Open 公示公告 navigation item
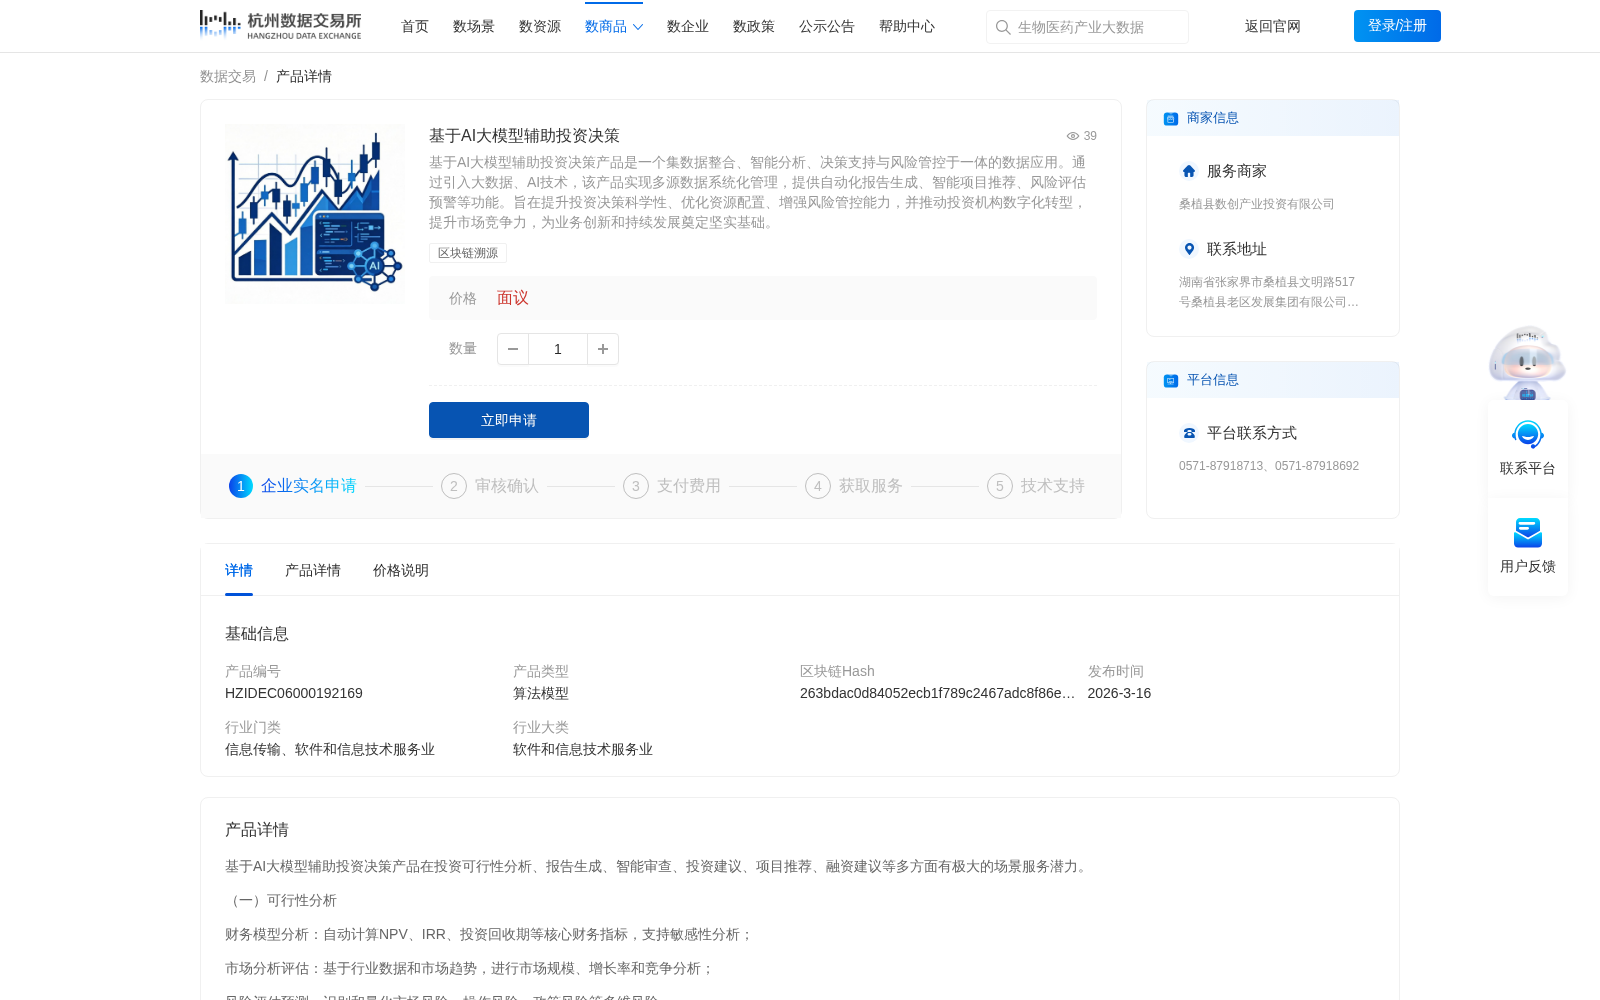The width and height of the screenshot is (1600, 1000). [827, 26]
